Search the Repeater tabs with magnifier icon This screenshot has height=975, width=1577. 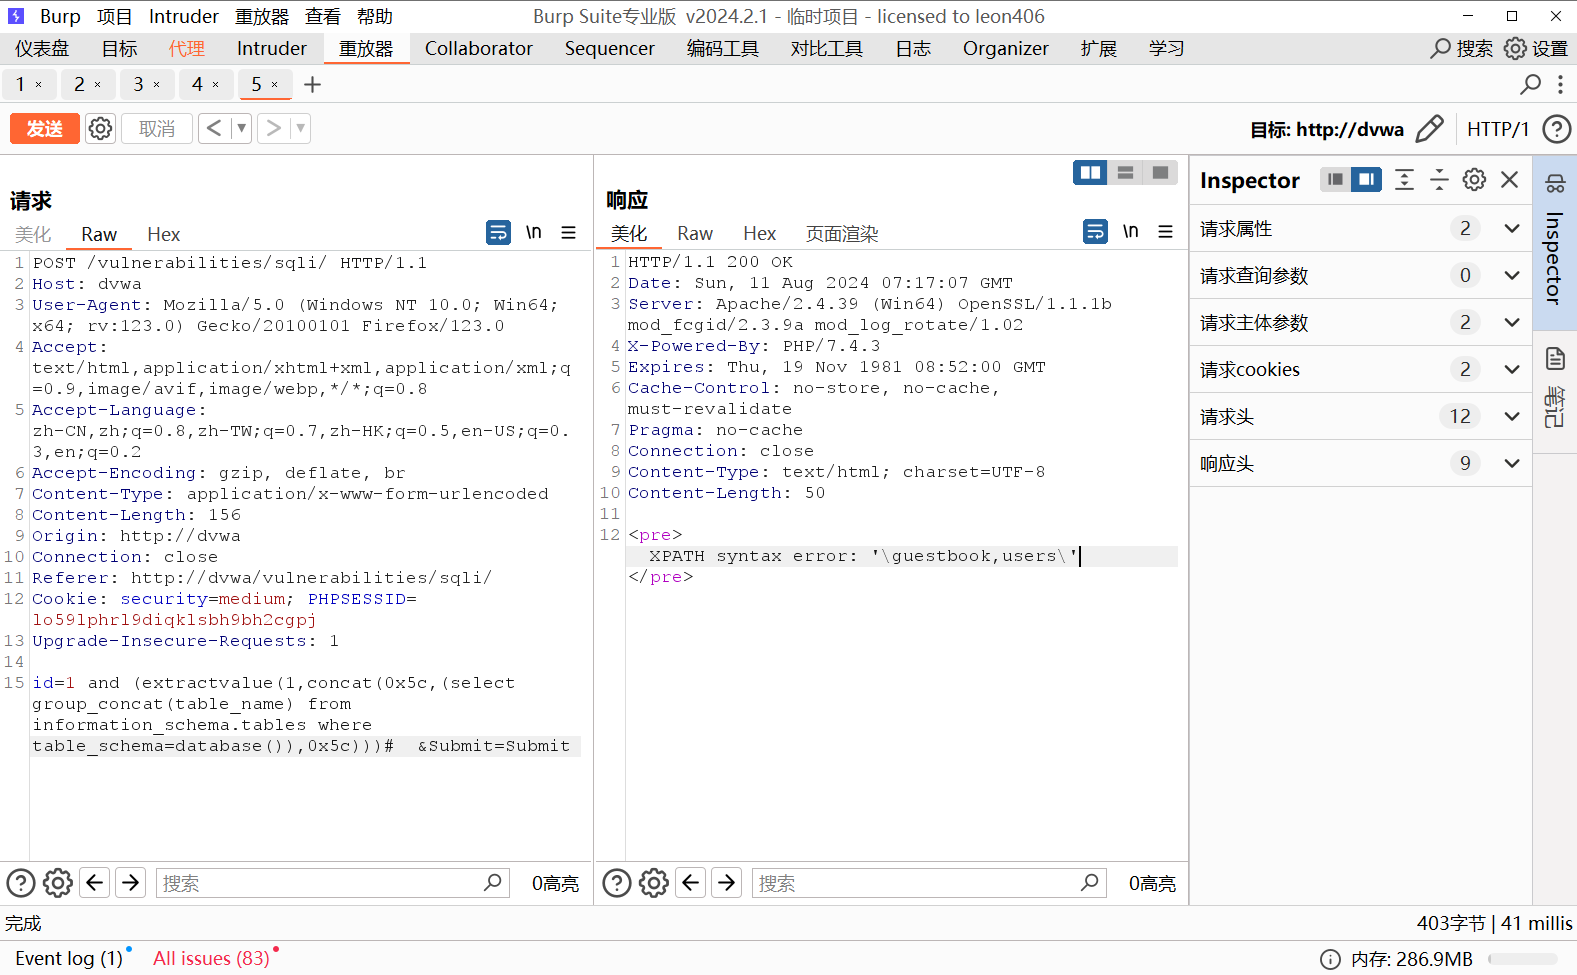pos(1530,84)
